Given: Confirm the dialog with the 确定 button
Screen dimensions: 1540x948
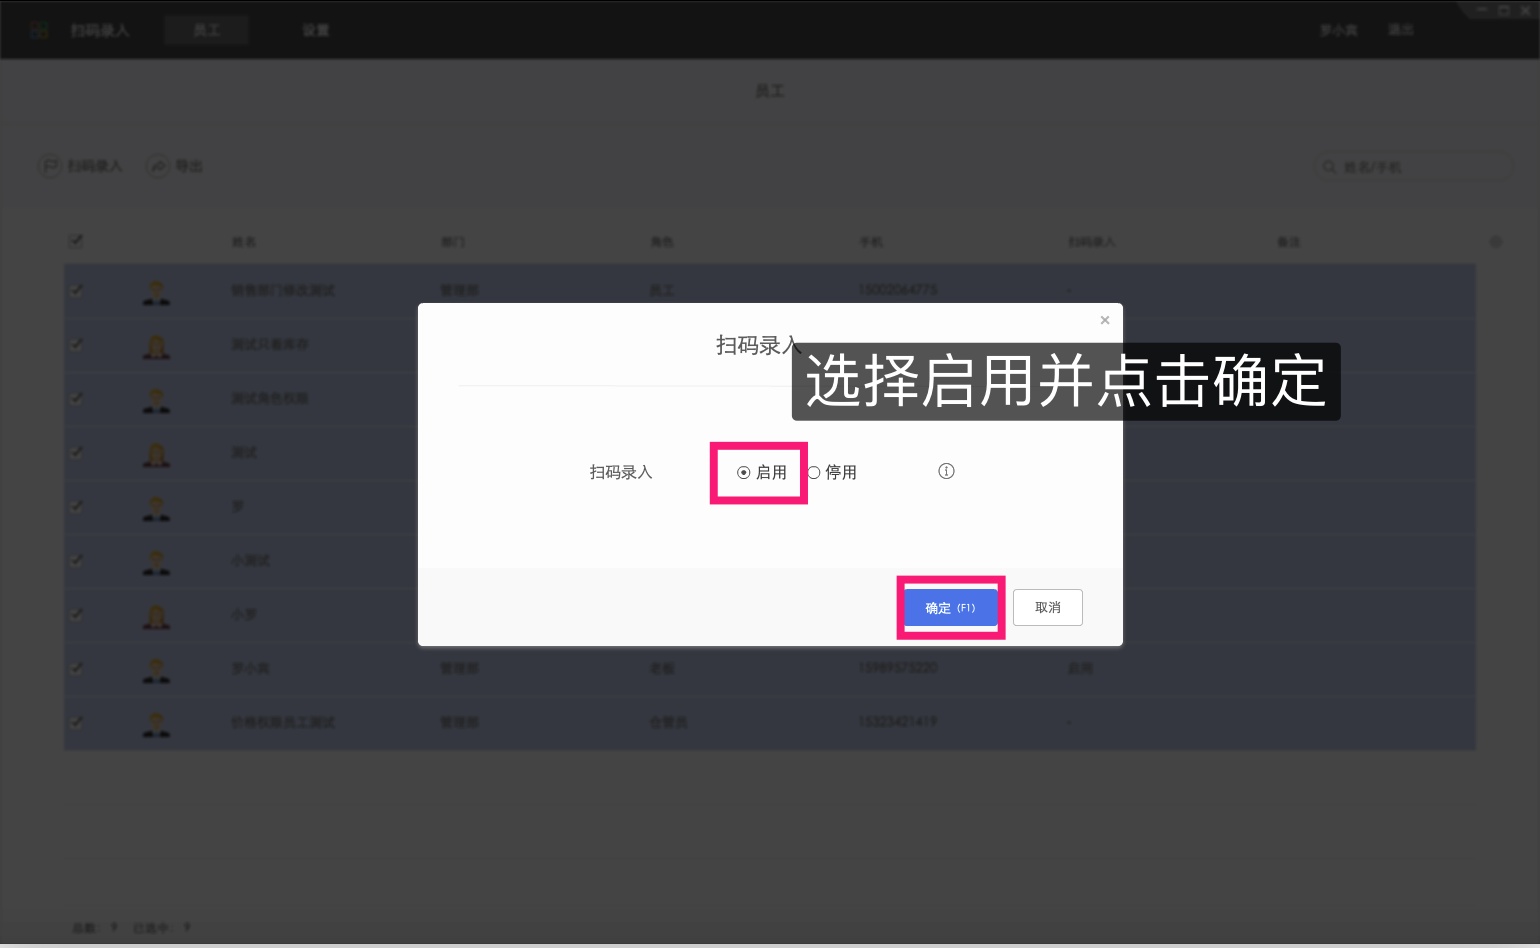Looking at the screenshot, I should click(949, 607).
